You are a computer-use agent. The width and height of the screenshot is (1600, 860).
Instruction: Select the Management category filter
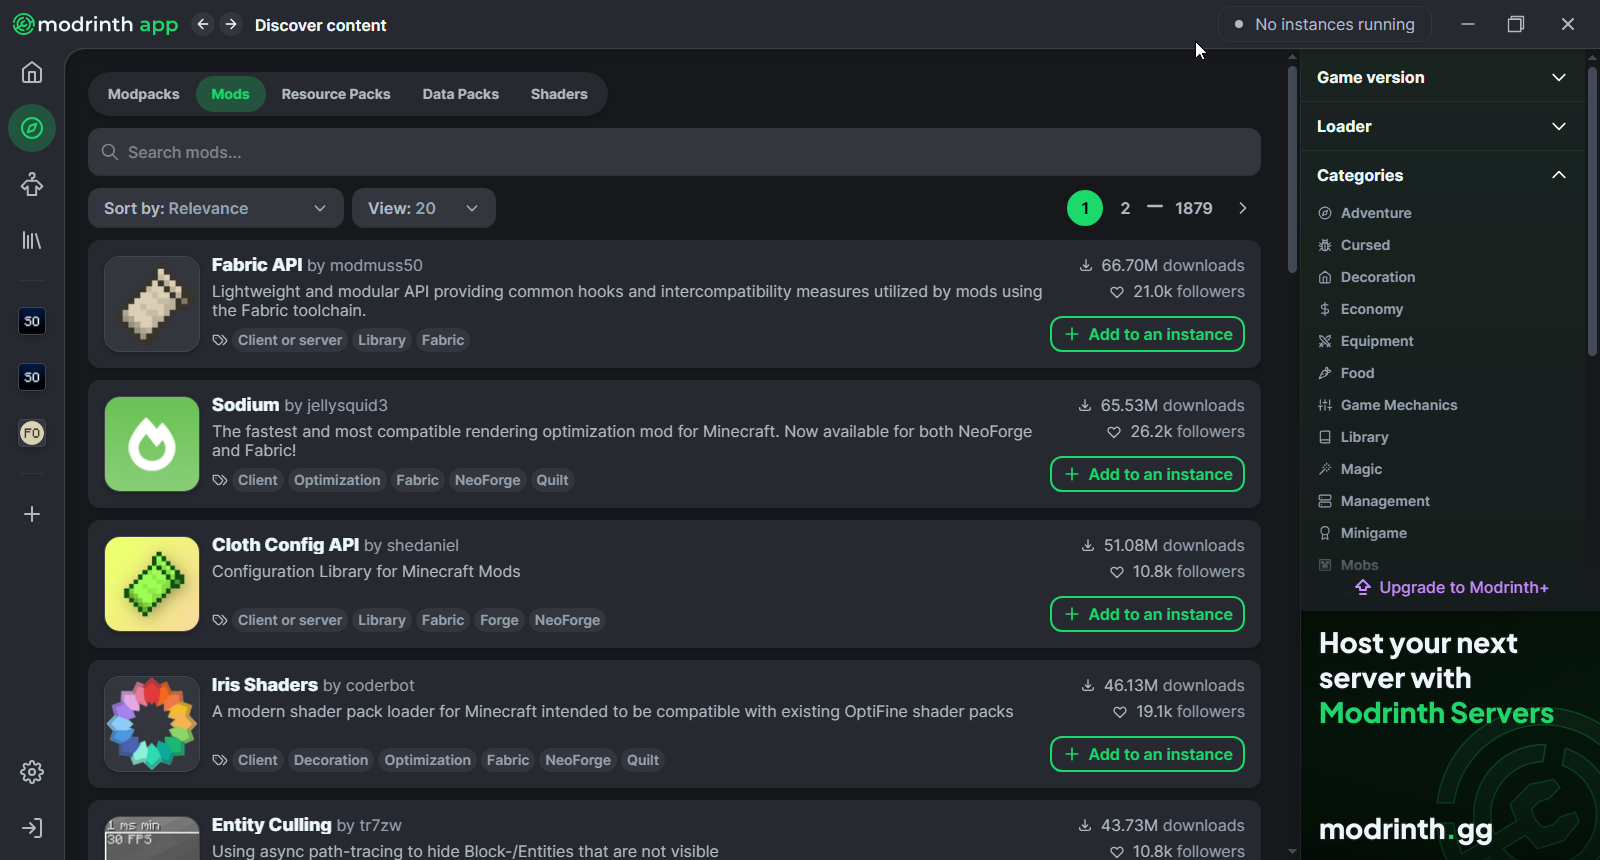pos(1374,501)
